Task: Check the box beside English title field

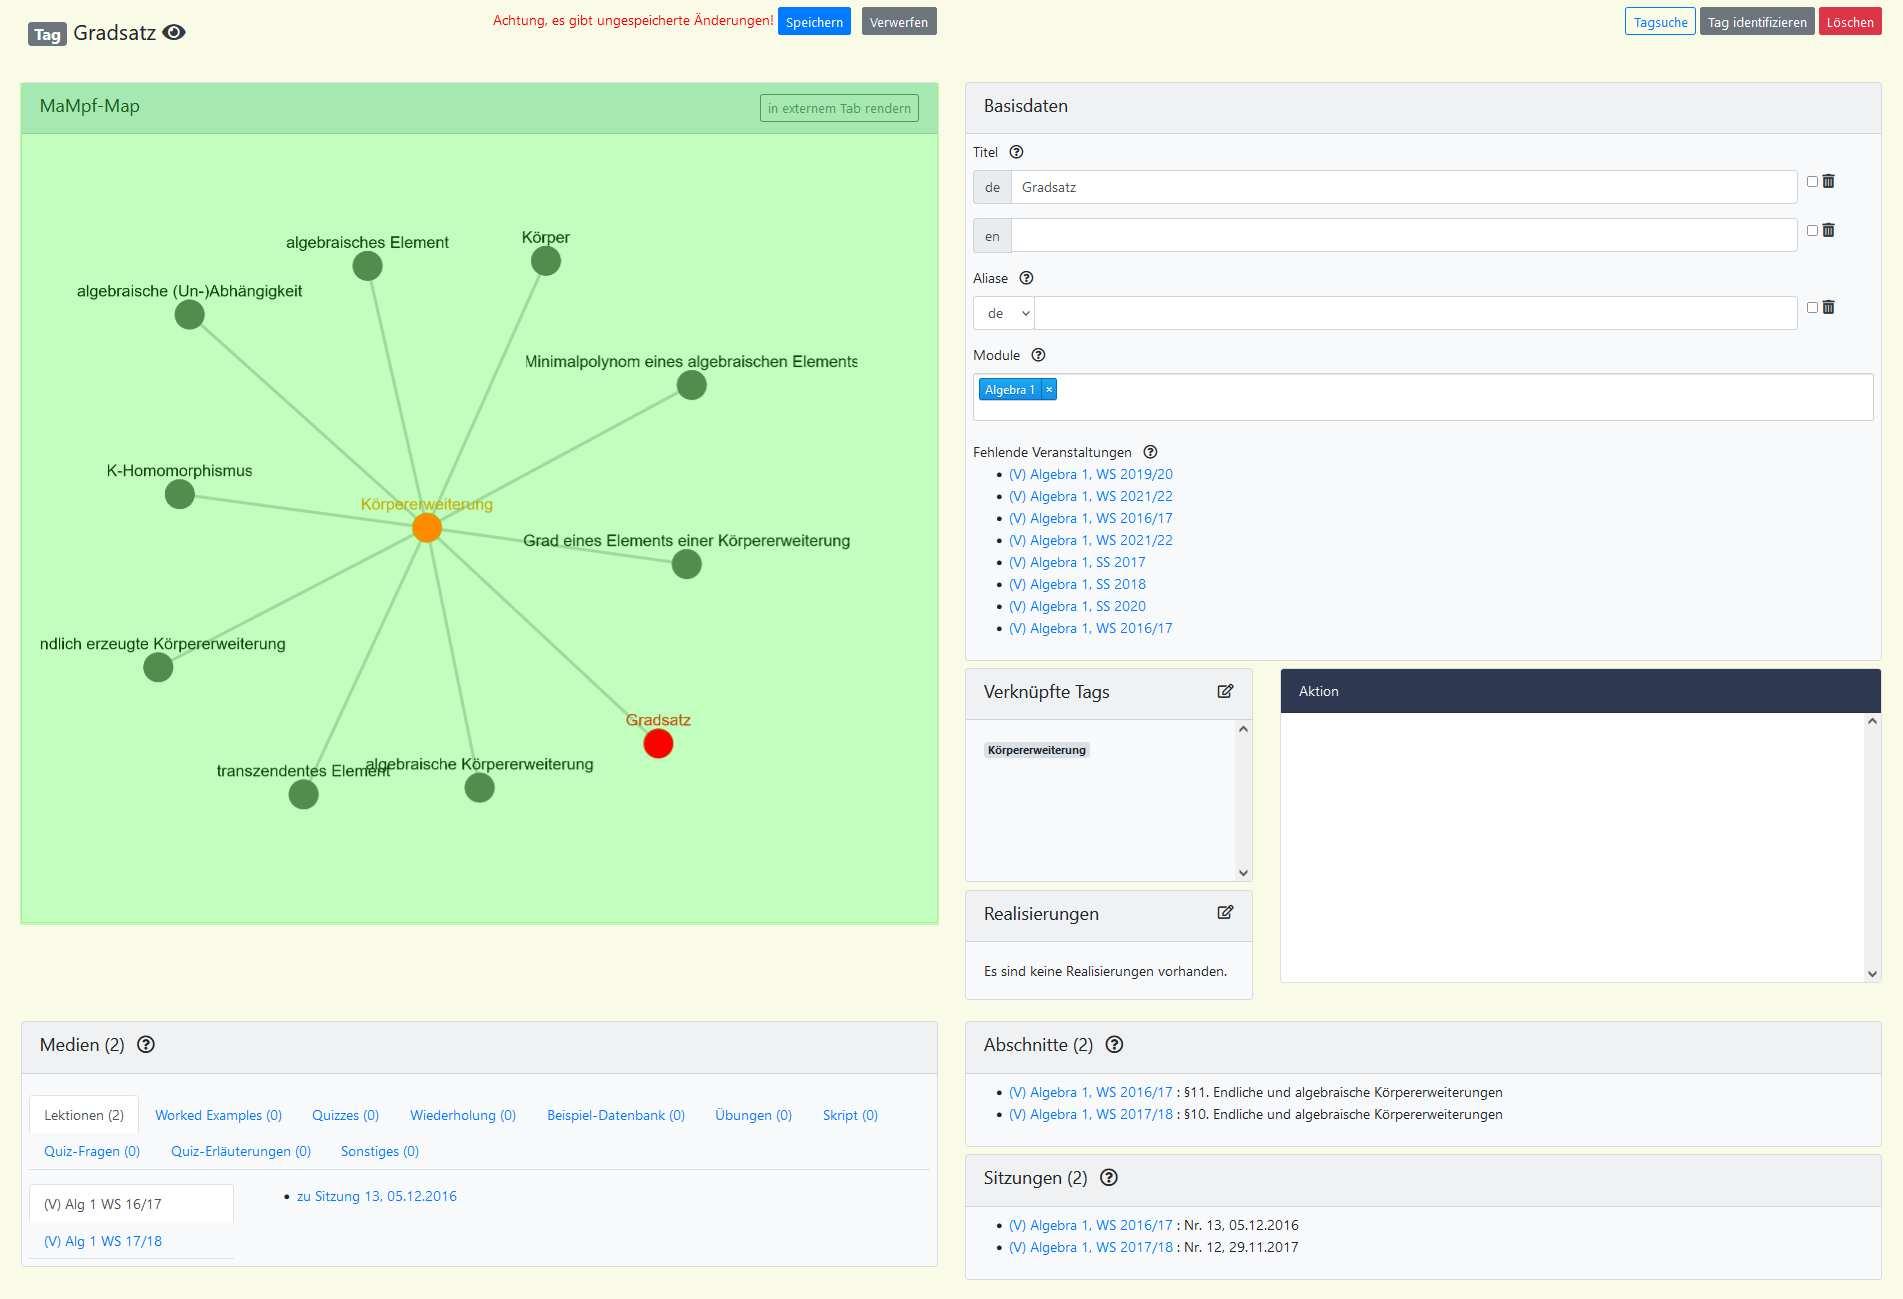Action: click(x=1812, y=231)
